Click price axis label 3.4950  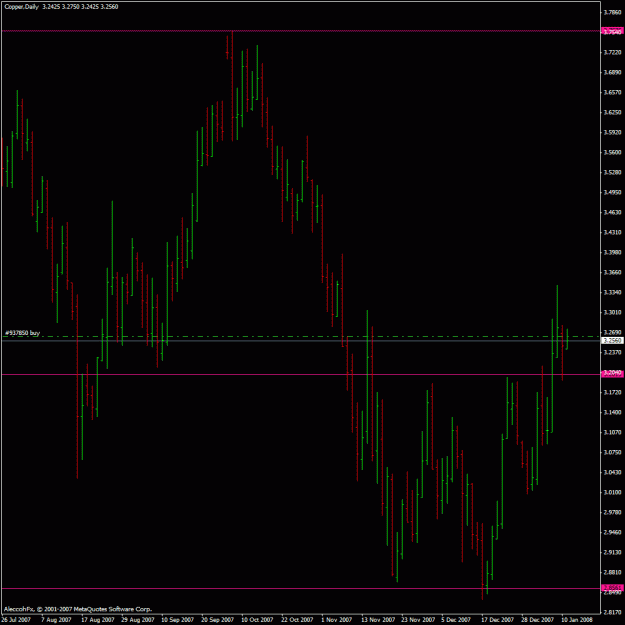(x=612, y=193)
